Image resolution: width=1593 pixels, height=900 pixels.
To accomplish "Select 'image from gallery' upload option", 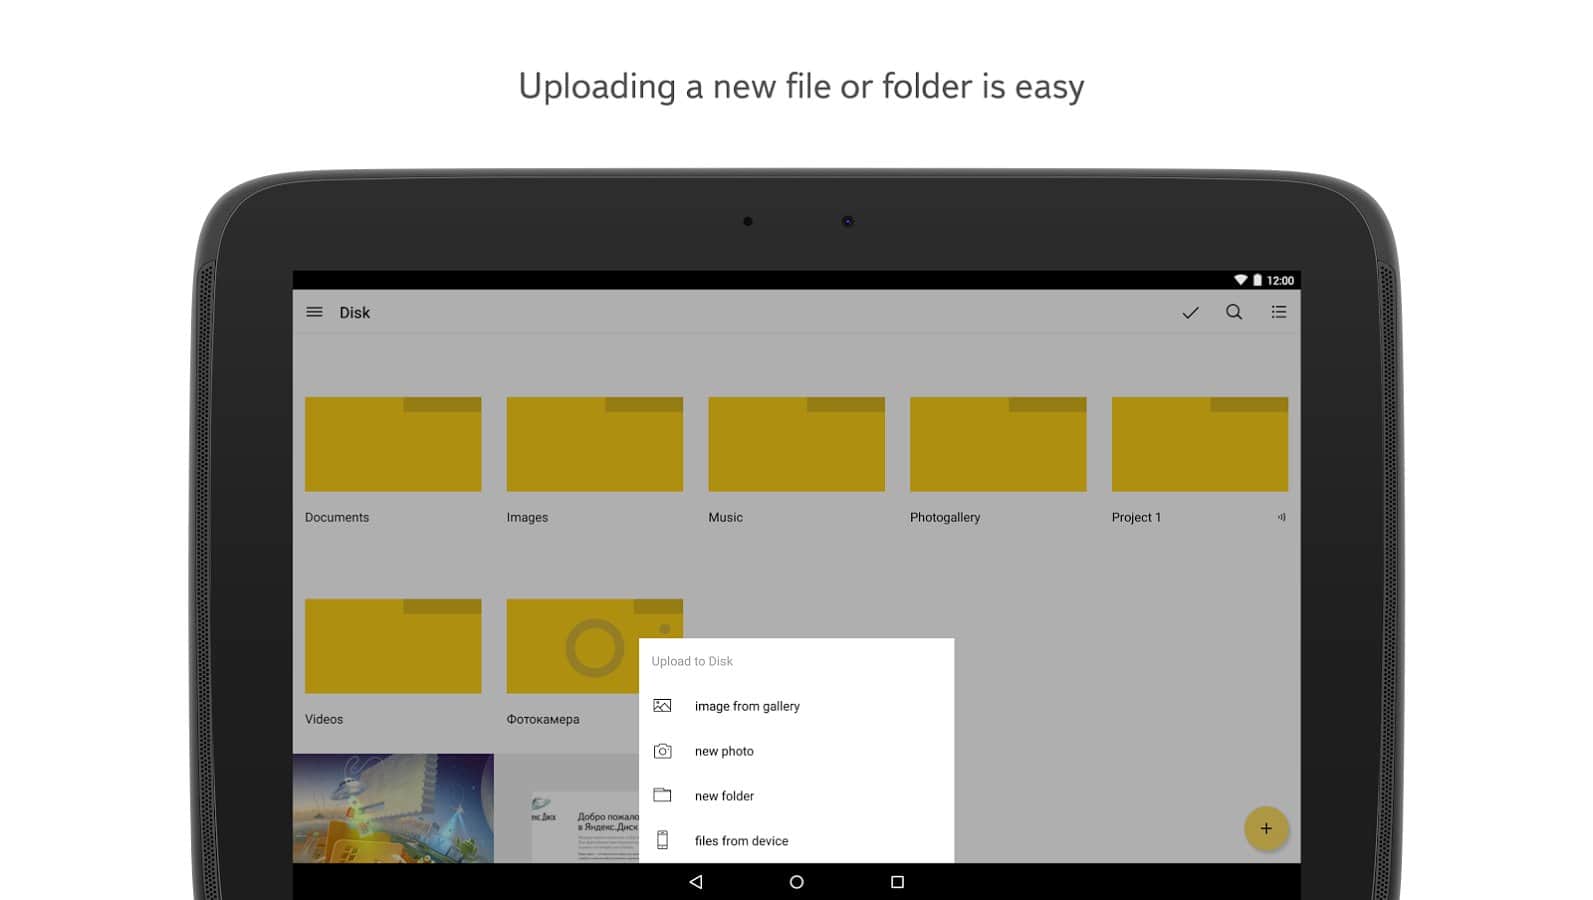I will 747,706.
